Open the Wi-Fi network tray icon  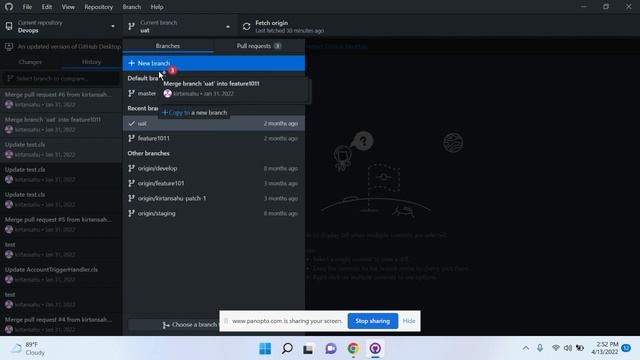pos(556,348)
